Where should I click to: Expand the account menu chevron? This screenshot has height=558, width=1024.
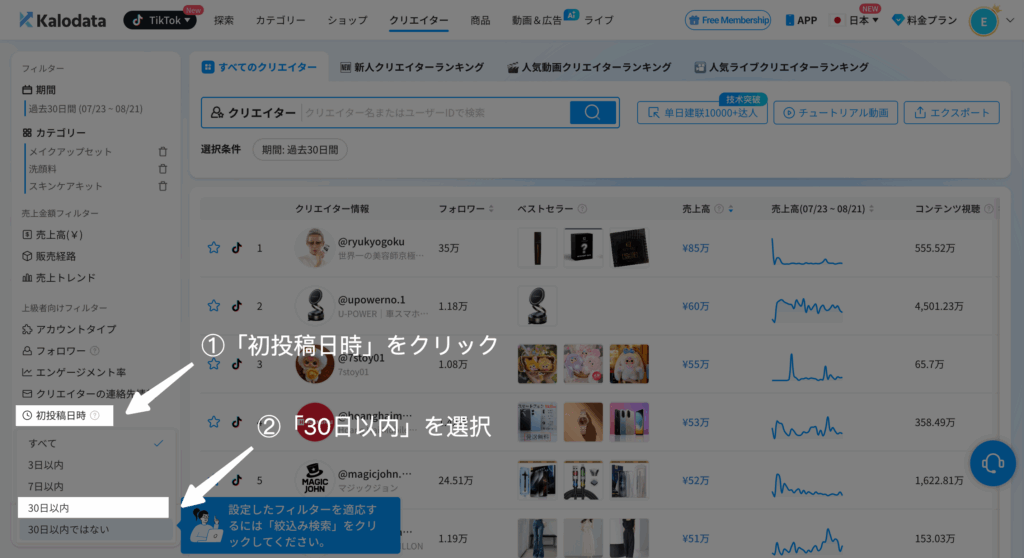tap(1010, 20)
